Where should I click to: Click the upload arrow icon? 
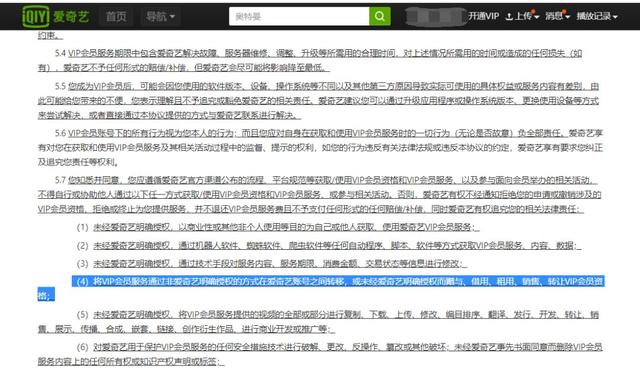509,16
